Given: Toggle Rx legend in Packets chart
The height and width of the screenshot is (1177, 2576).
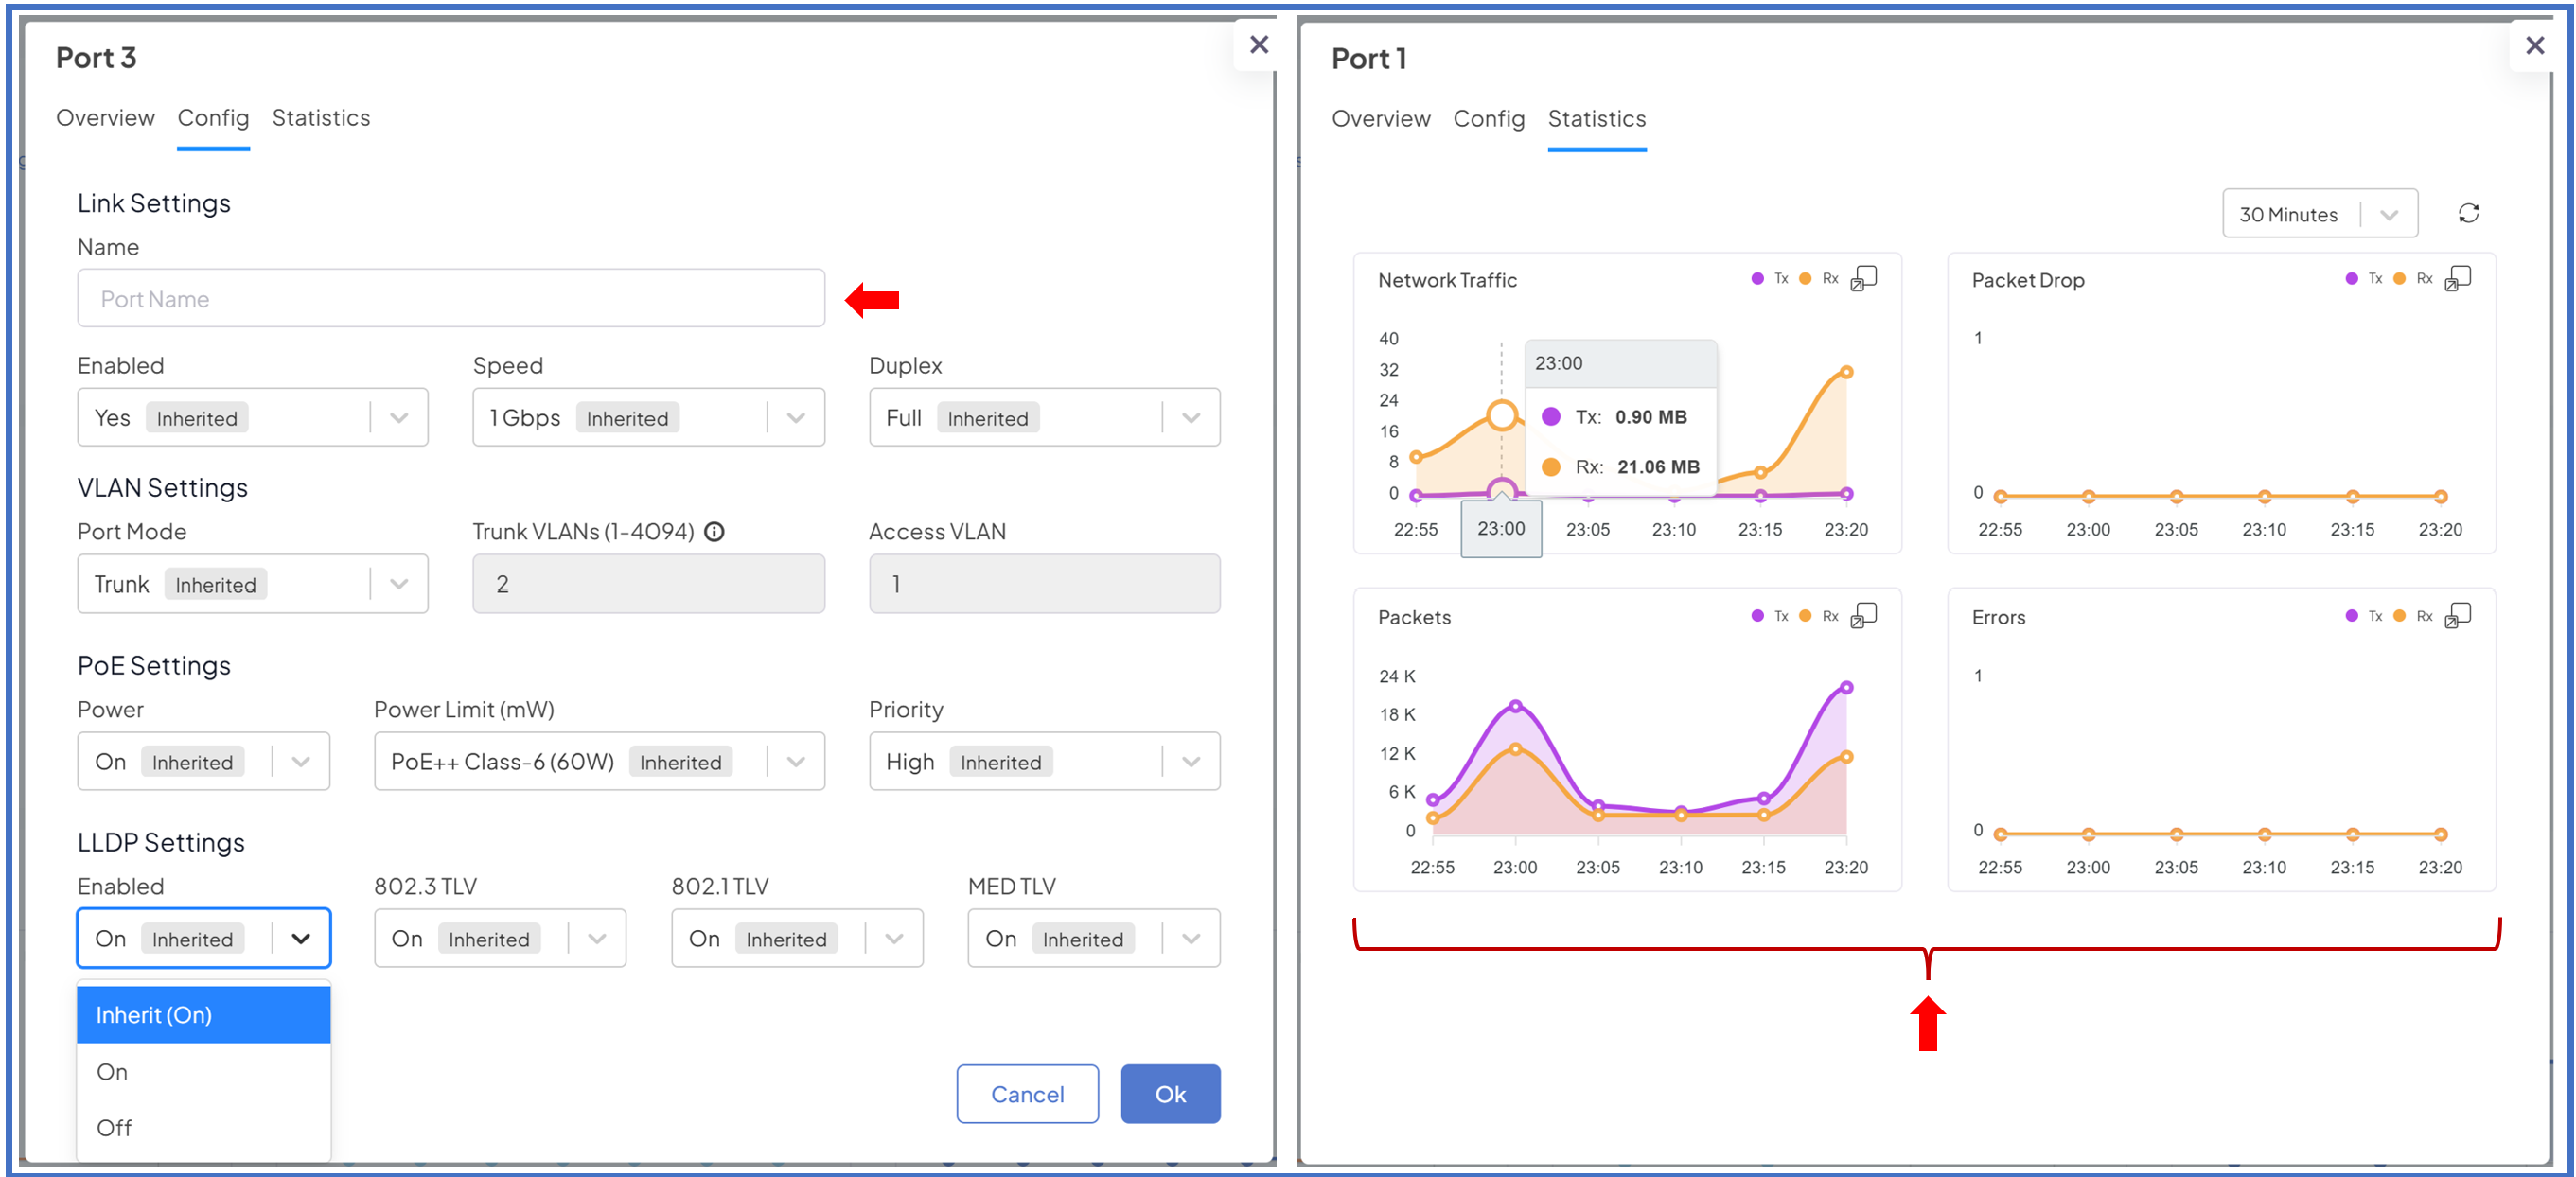Looking at the screenshot, I should pyautogui.click(x=1820, y=616).
